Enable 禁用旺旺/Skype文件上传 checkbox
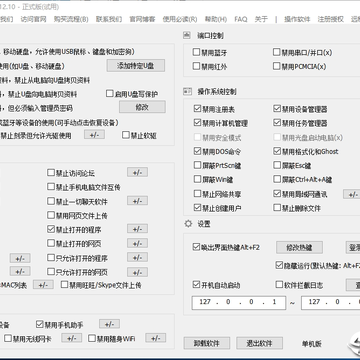 click(x=64, y=285)
